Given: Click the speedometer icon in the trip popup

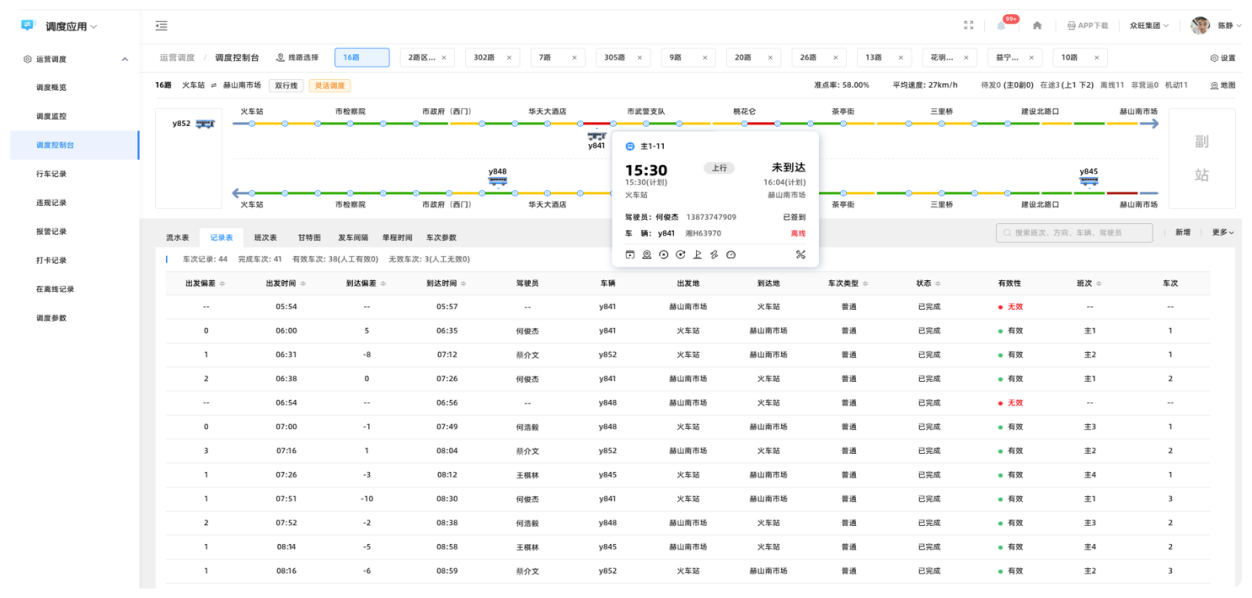Looking at the screenshot, I should click(x=730, y=254).
